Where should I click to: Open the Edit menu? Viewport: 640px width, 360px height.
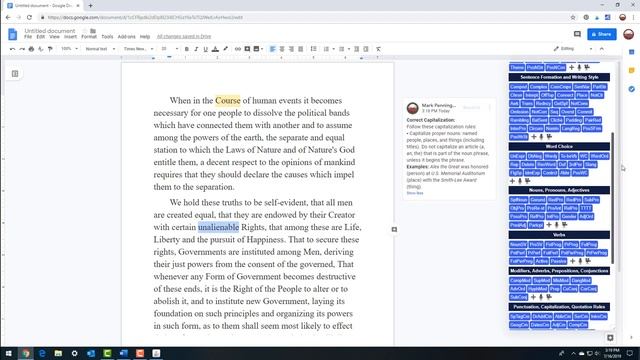click(40, 37)
